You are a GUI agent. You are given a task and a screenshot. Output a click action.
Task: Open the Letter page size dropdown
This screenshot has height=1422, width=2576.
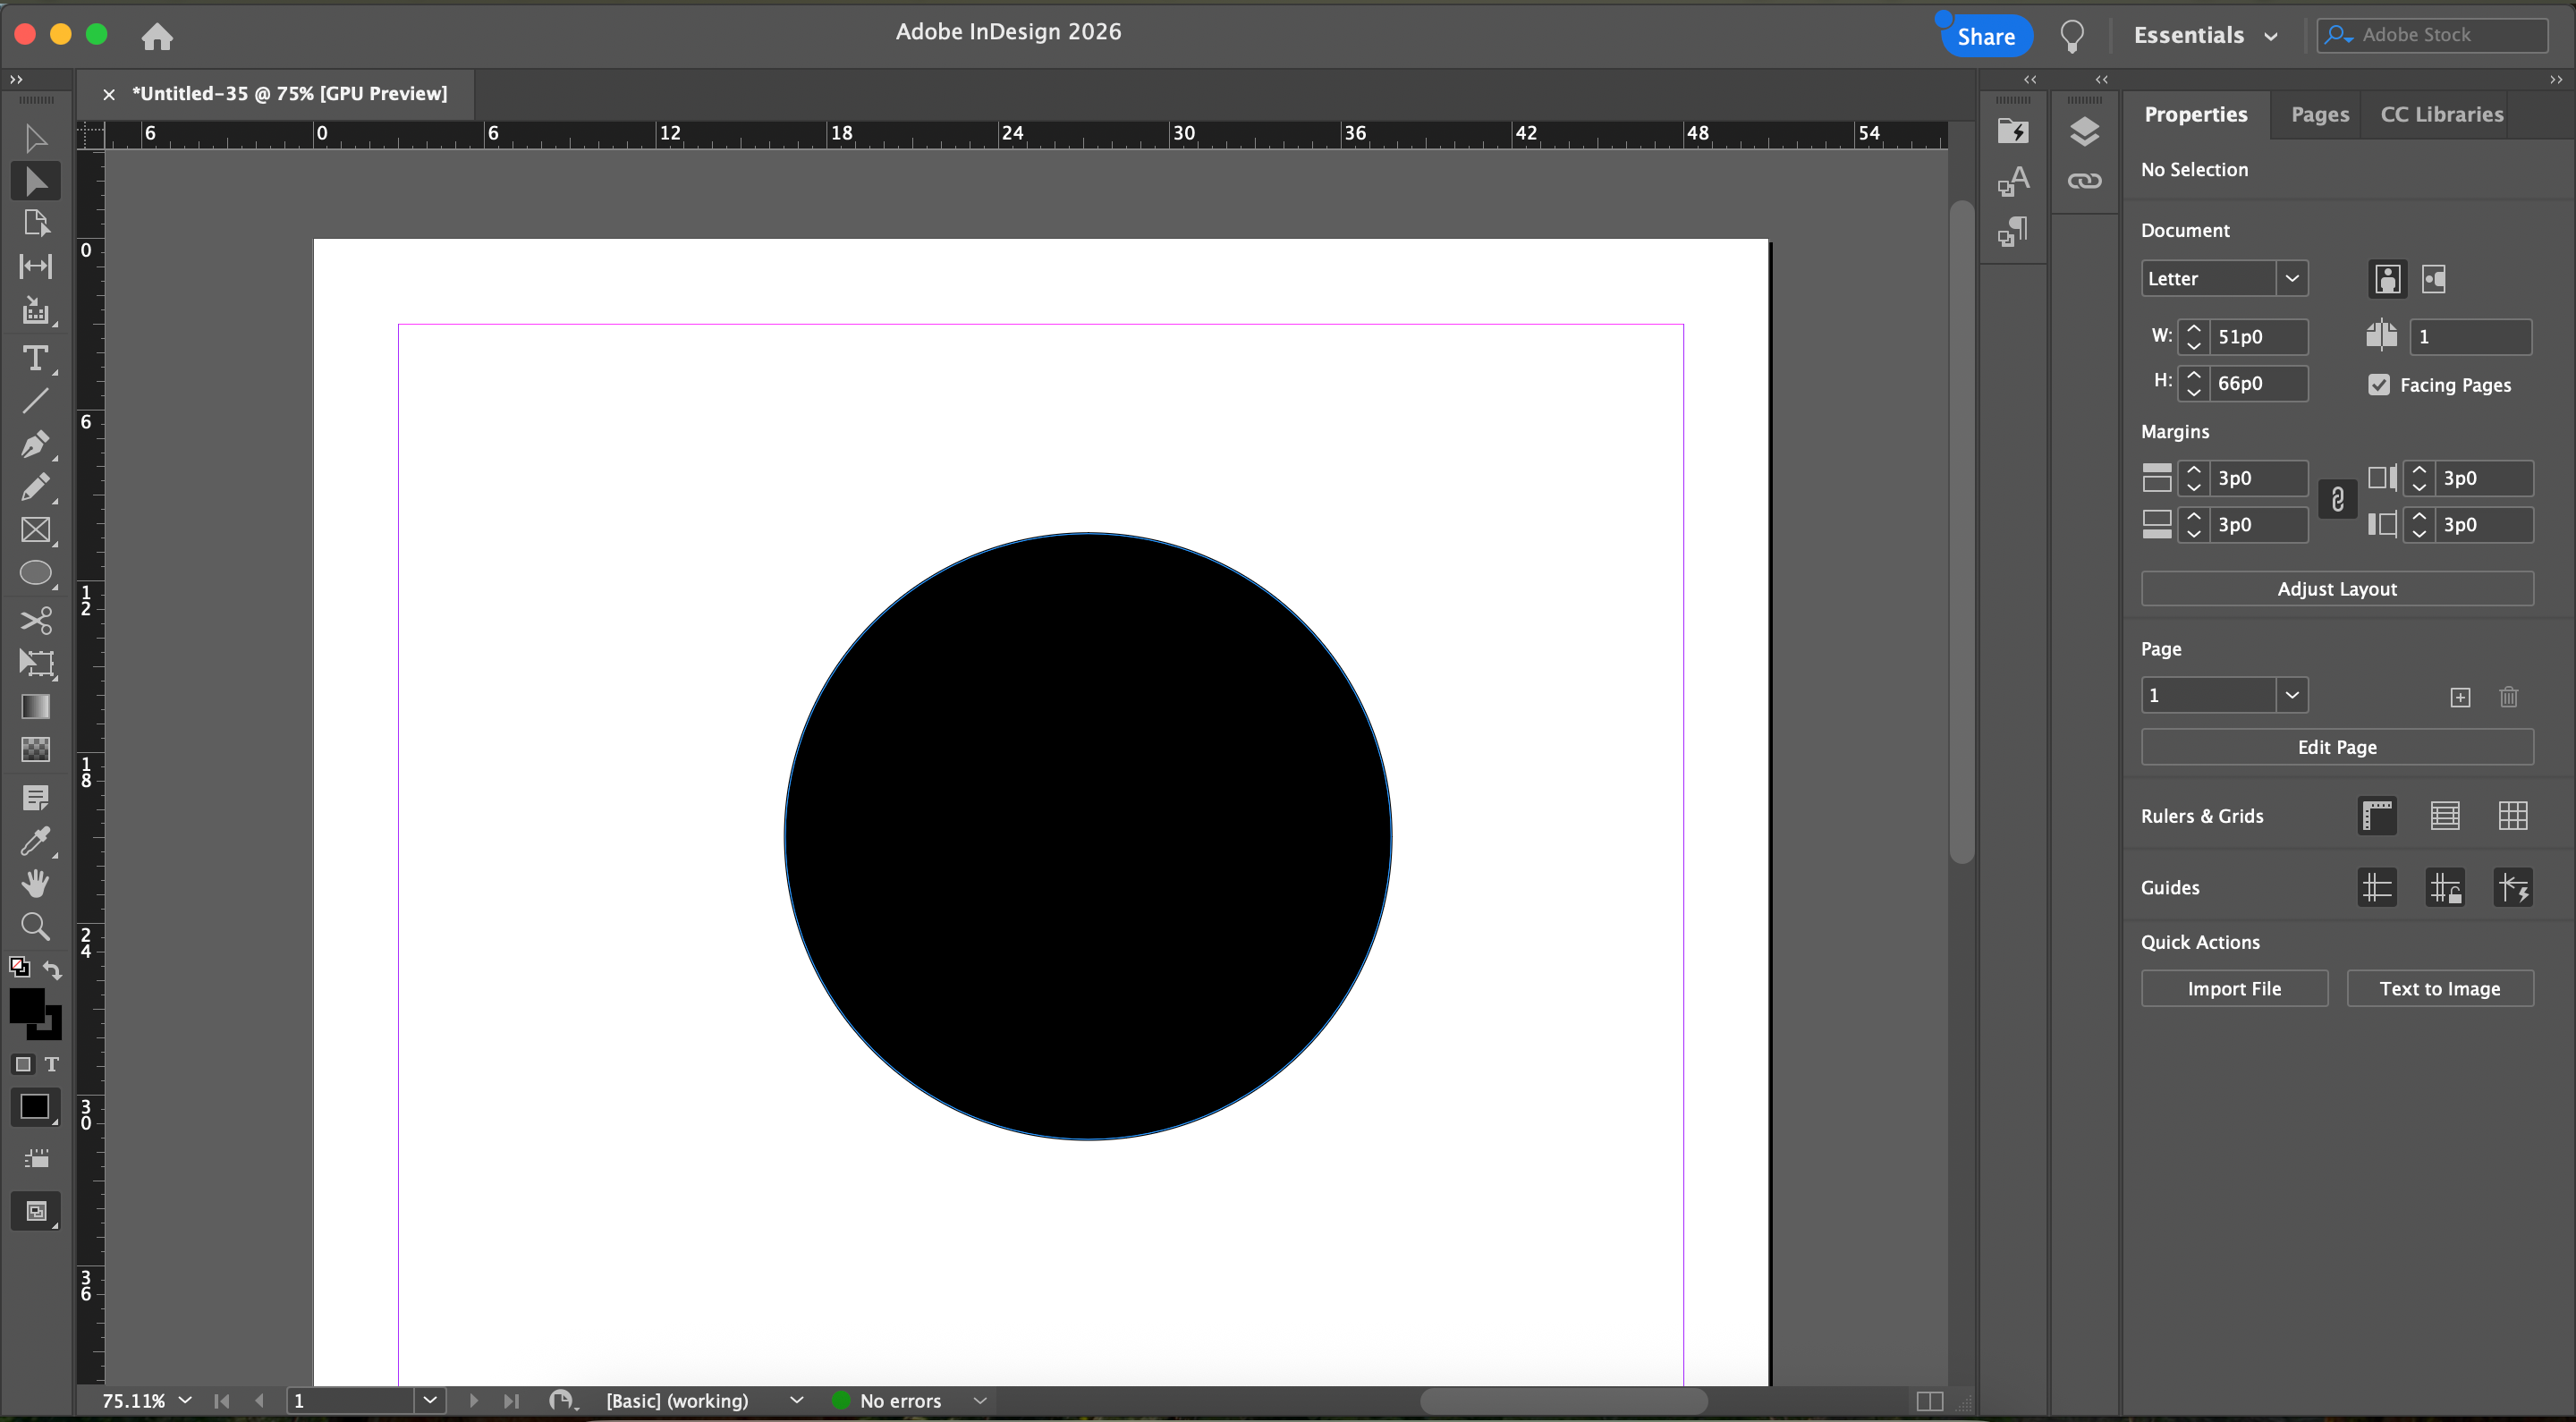coord(2292,278)
